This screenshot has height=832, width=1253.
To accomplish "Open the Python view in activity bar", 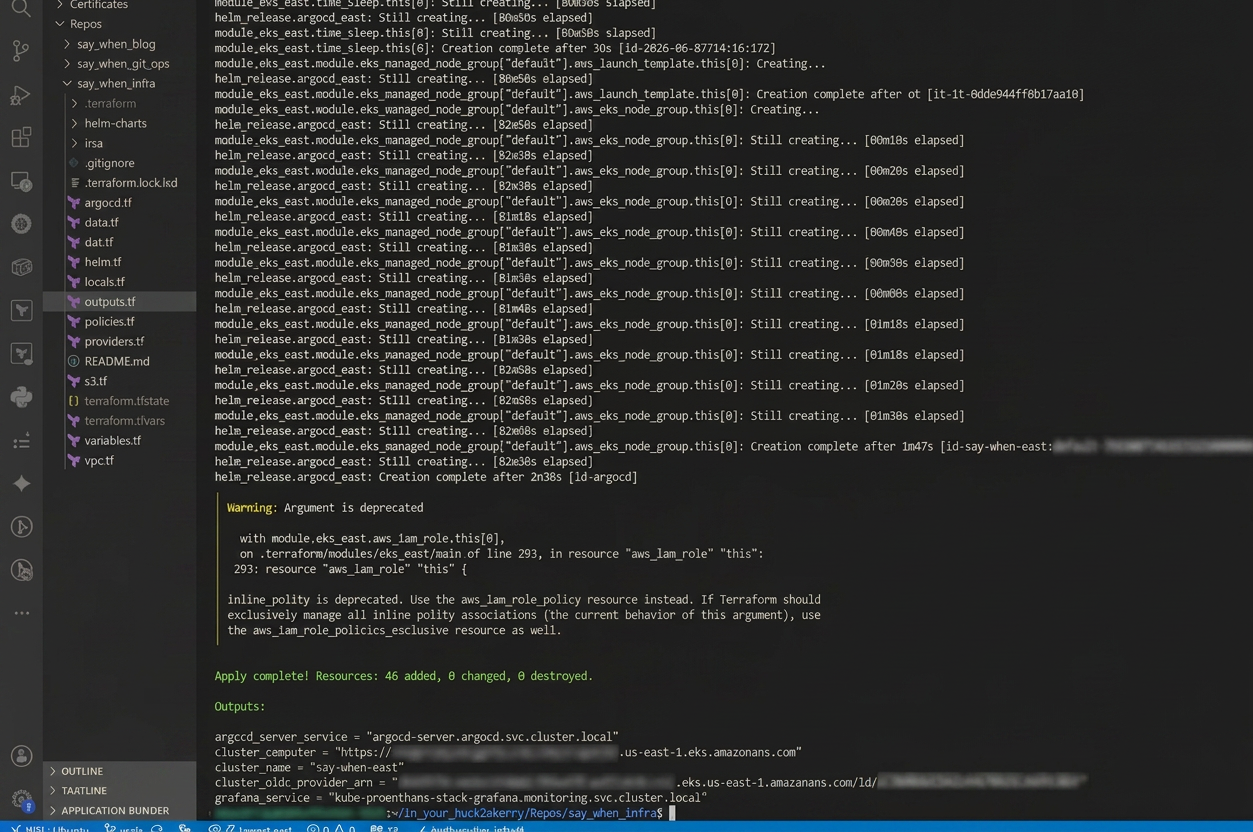I will (21, 397).
